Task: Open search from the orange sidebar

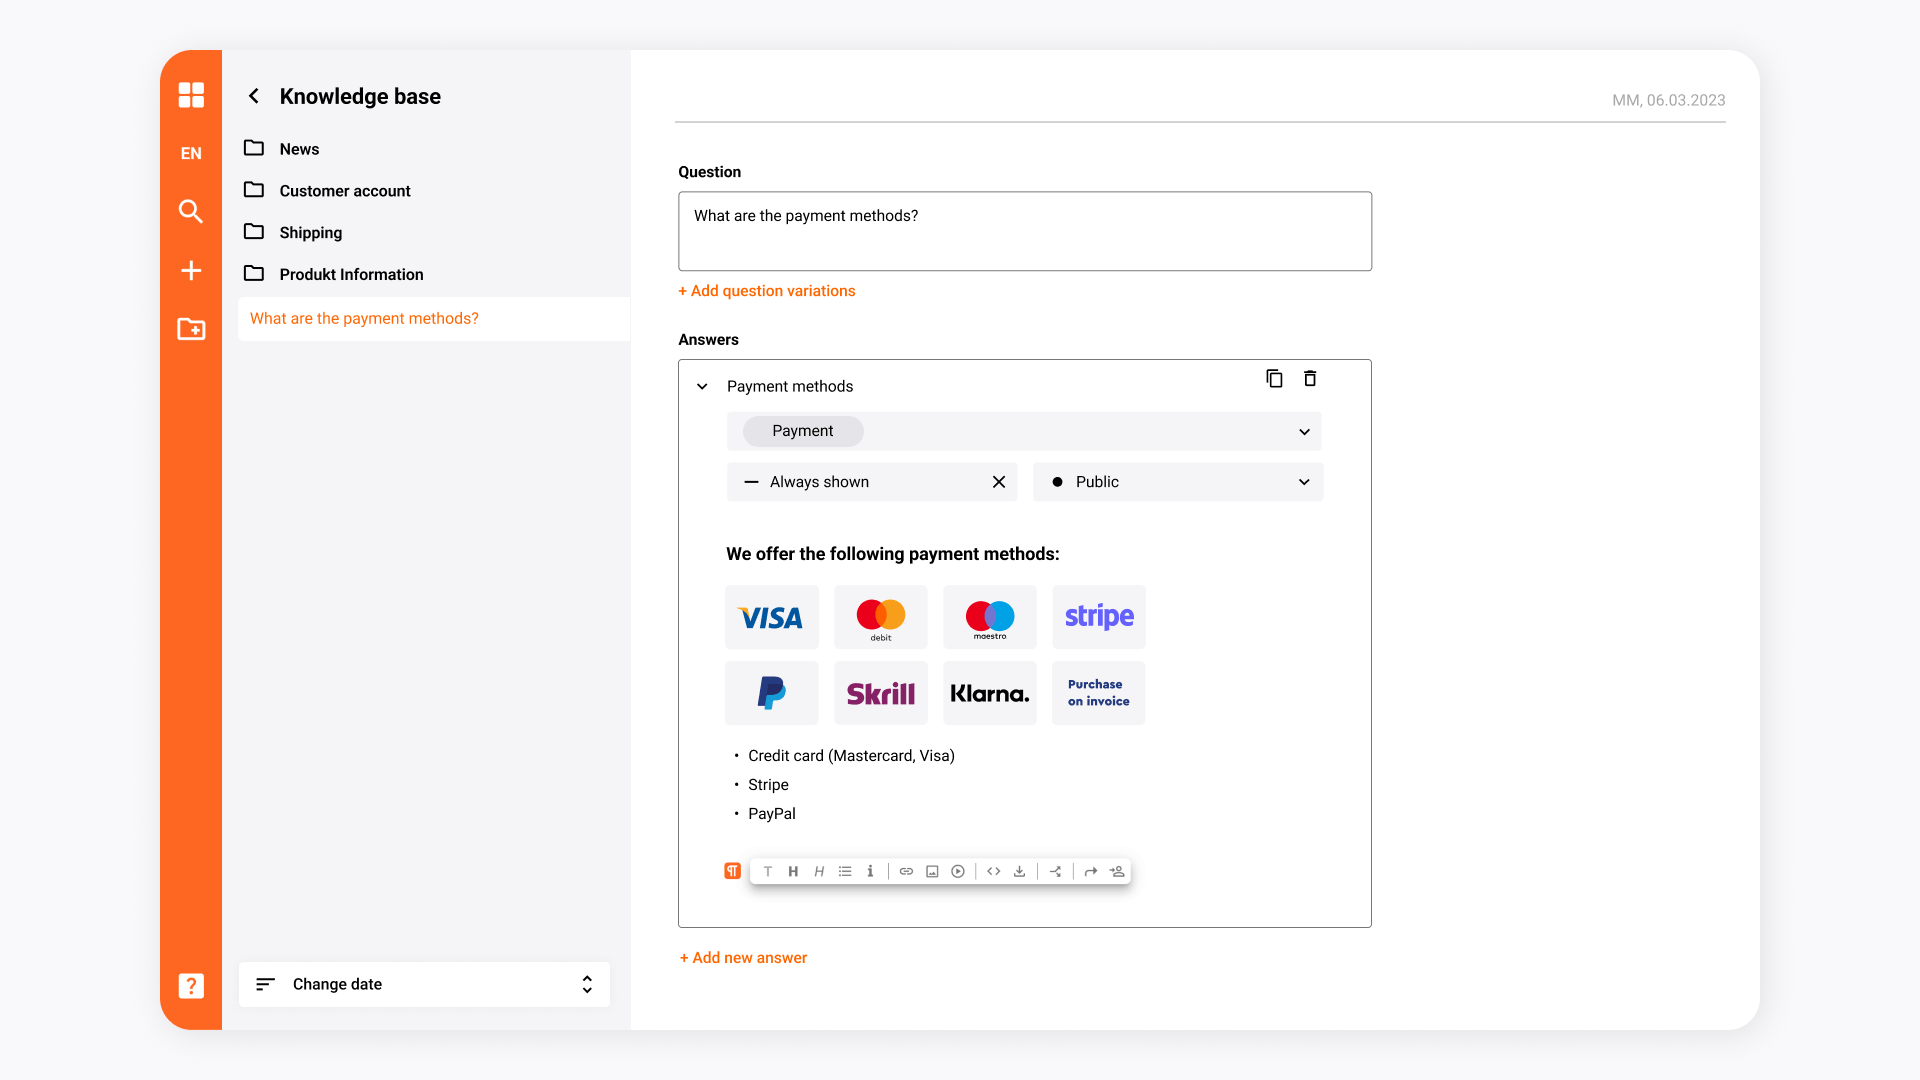Action: pyautogui.click(x=191, y=211)
